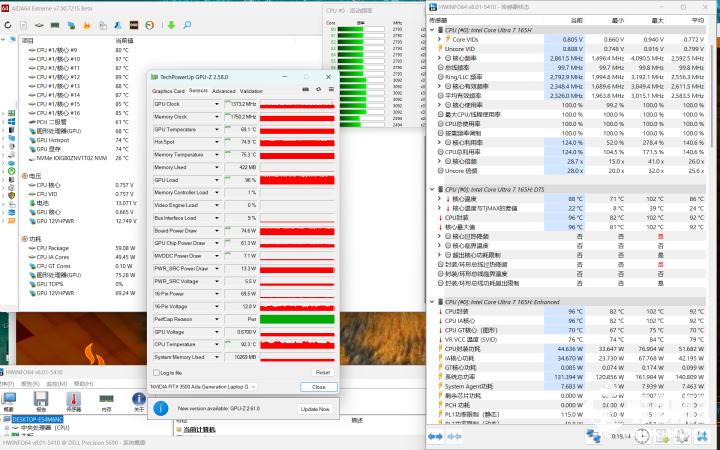720x450 pixels.
Task: Collapse the CPU [#0] Enhanced group
Action: pyautogui.click(x=432, y=302)
